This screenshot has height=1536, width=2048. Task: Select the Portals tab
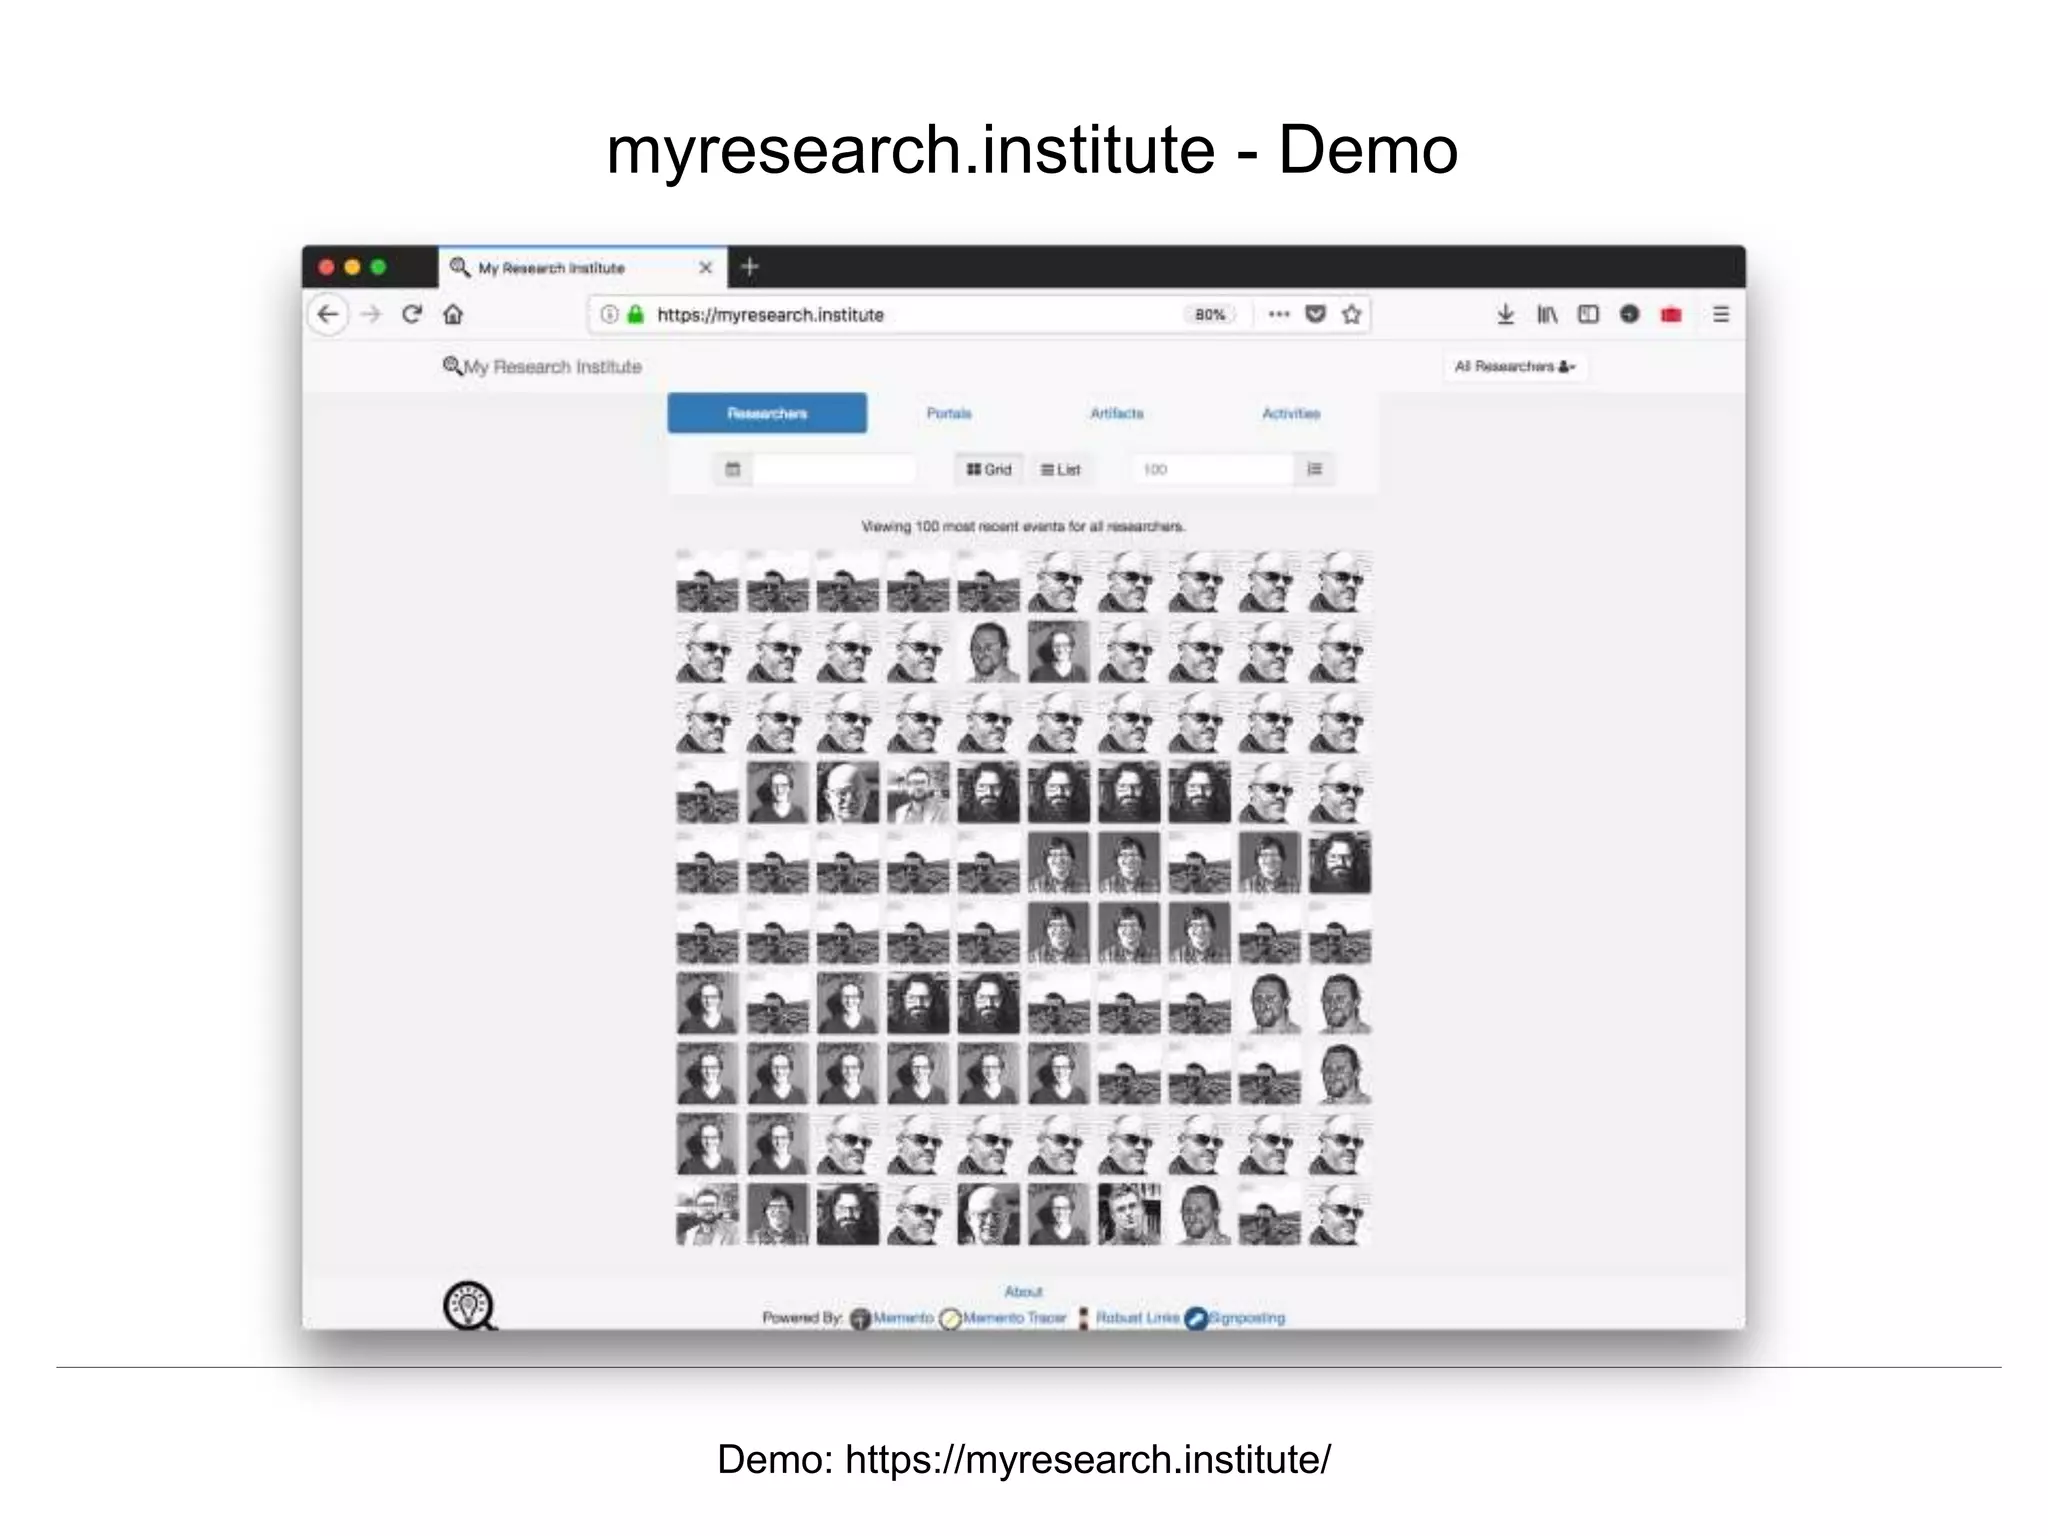click(x=949, y=413)
